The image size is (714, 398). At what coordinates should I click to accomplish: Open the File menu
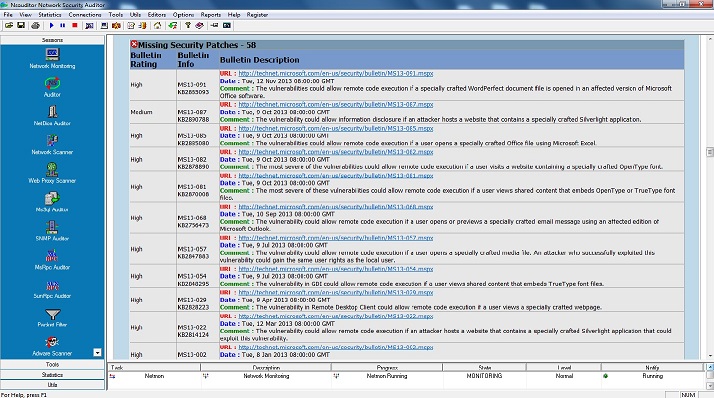click(x=8, y=15)
